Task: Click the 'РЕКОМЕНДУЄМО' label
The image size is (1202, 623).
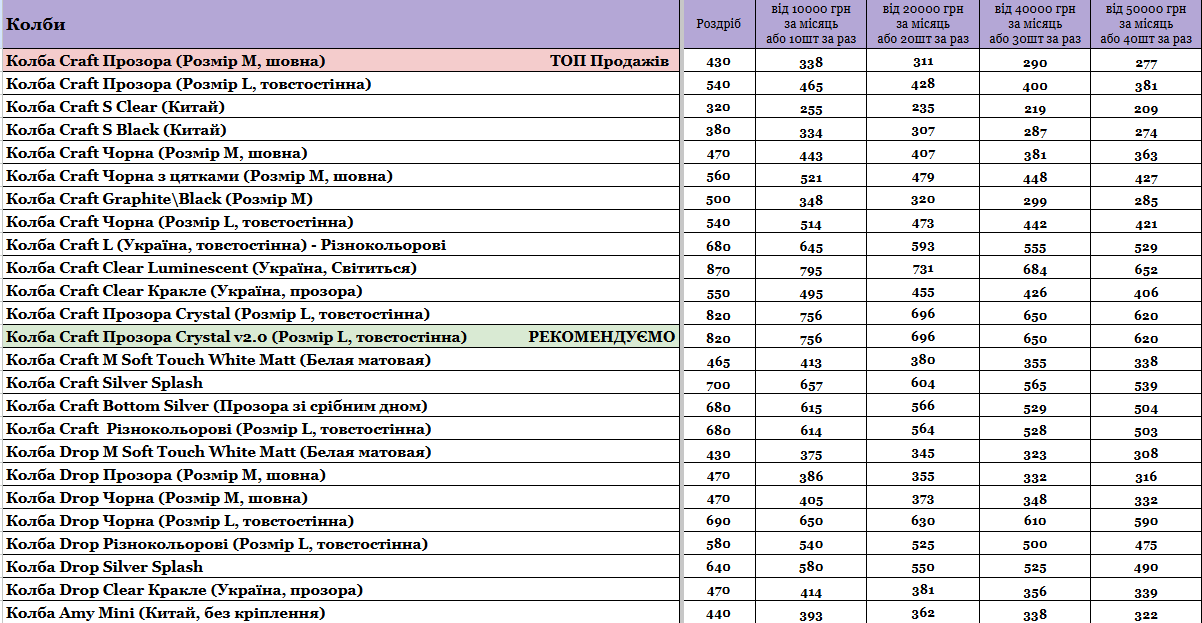Action: 602,337
